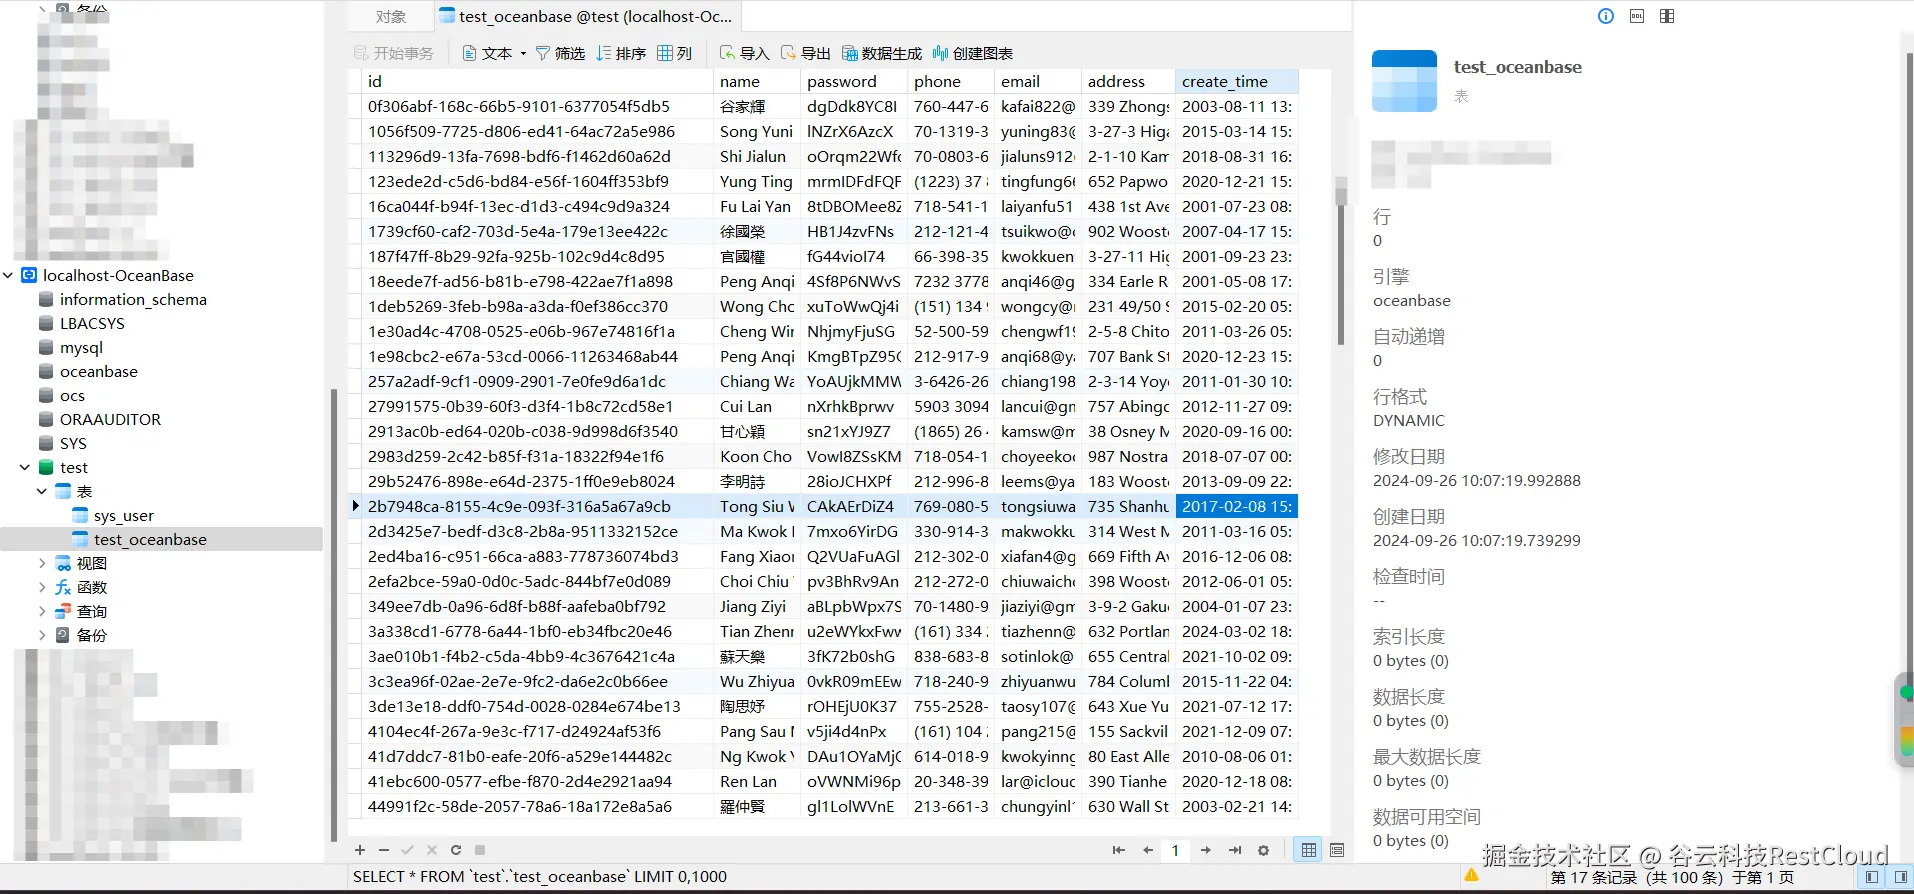Screen dimensions: 1914x894
Task: Click the test_oceanbase table icon in tree
Action: 81,539
